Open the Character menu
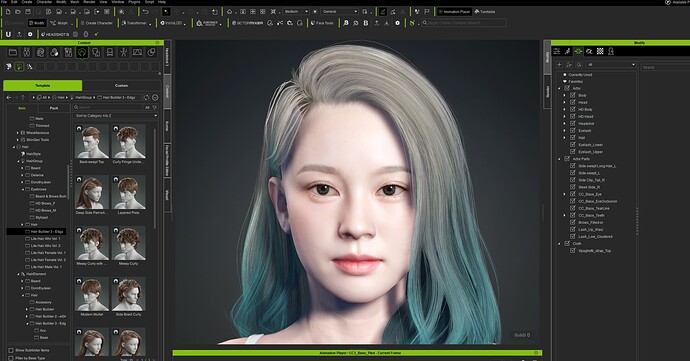Screen dimensions: 690x361 tap(44, 2)
